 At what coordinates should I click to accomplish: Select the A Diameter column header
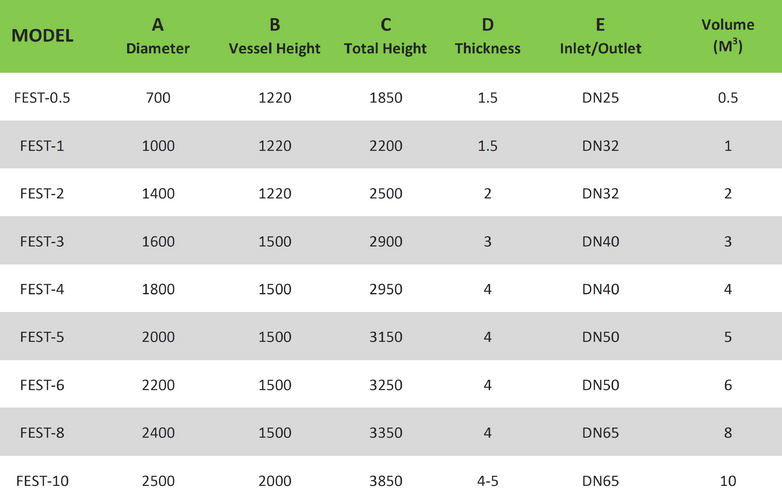[158, 36]
